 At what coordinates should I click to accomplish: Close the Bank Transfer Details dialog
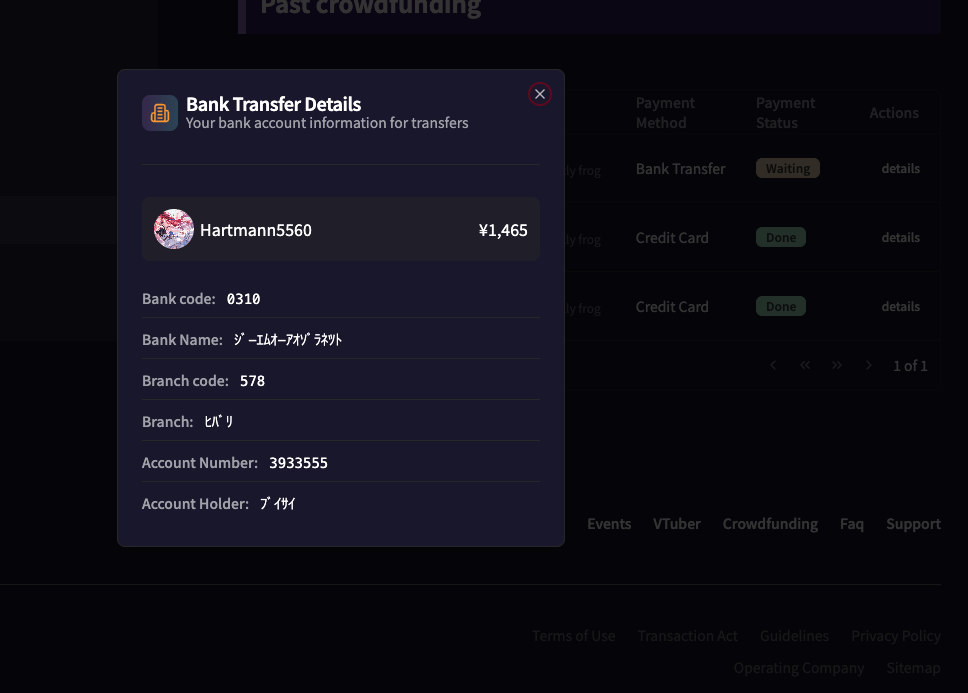[x=540, y=94]
